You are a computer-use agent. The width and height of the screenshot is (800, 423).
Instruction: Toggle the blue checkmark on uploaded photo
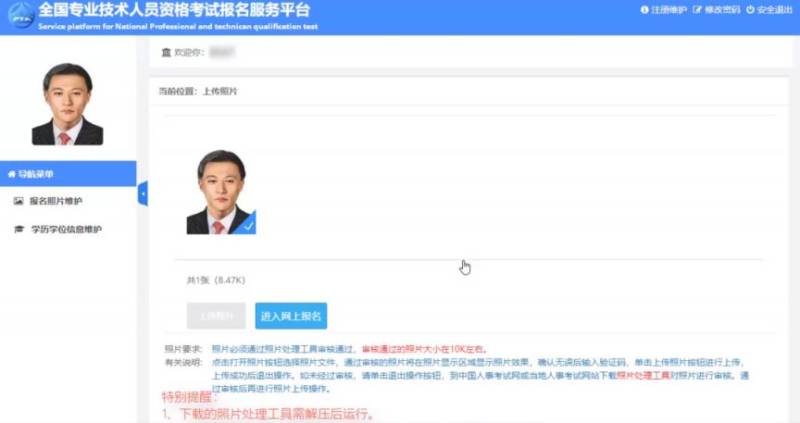pos(247,224)
